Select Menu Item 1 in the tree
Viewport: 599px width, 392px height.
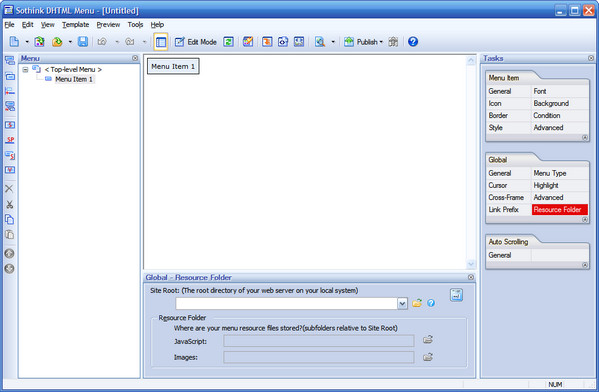pos(74,79)
